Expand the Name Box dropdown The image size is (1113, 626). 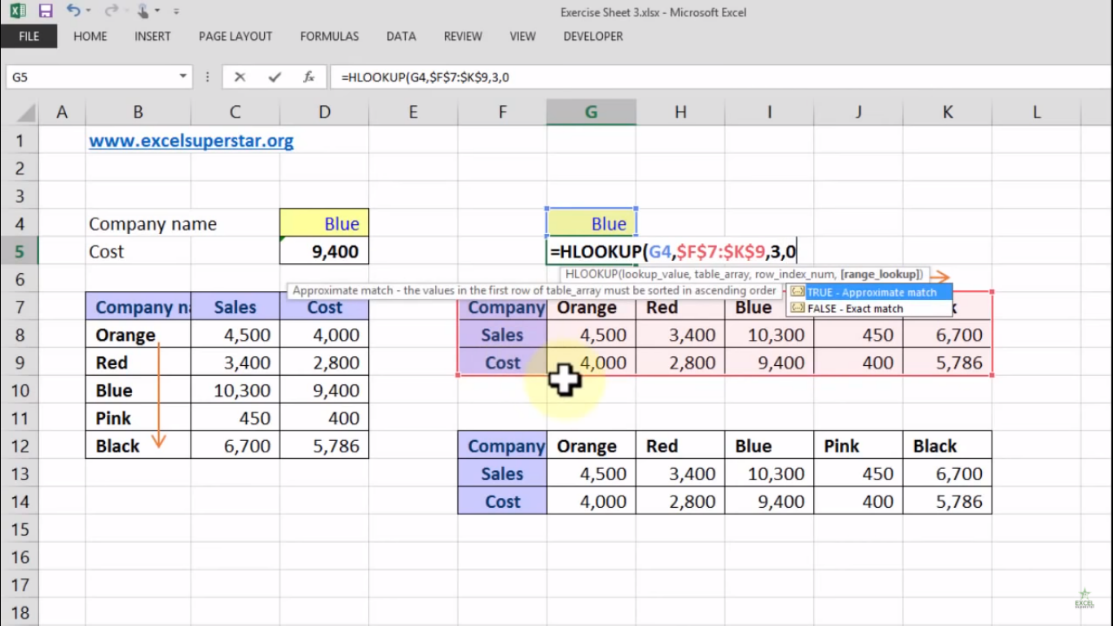[x=183, y=77]
